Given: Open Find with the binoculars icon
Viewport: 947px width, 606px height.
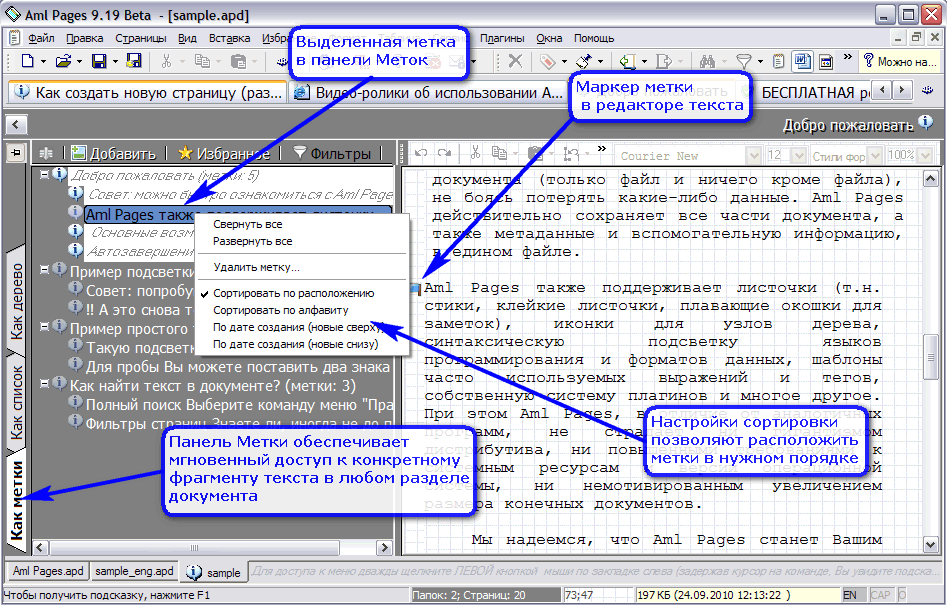Looking at the screenshot, I should click(x=707, y=61).
